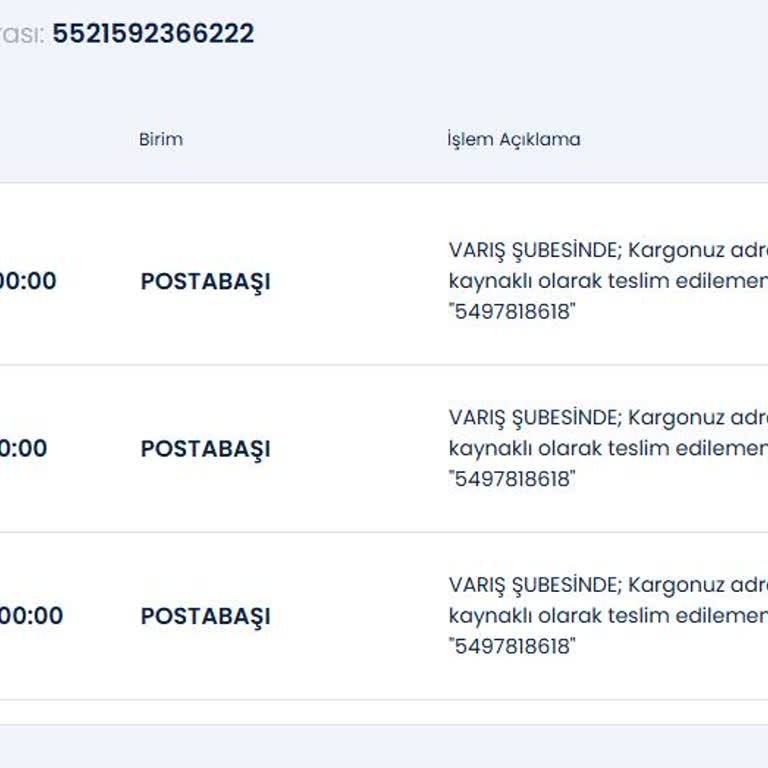Click the word Kargonuz in the first row

(675, 250)
